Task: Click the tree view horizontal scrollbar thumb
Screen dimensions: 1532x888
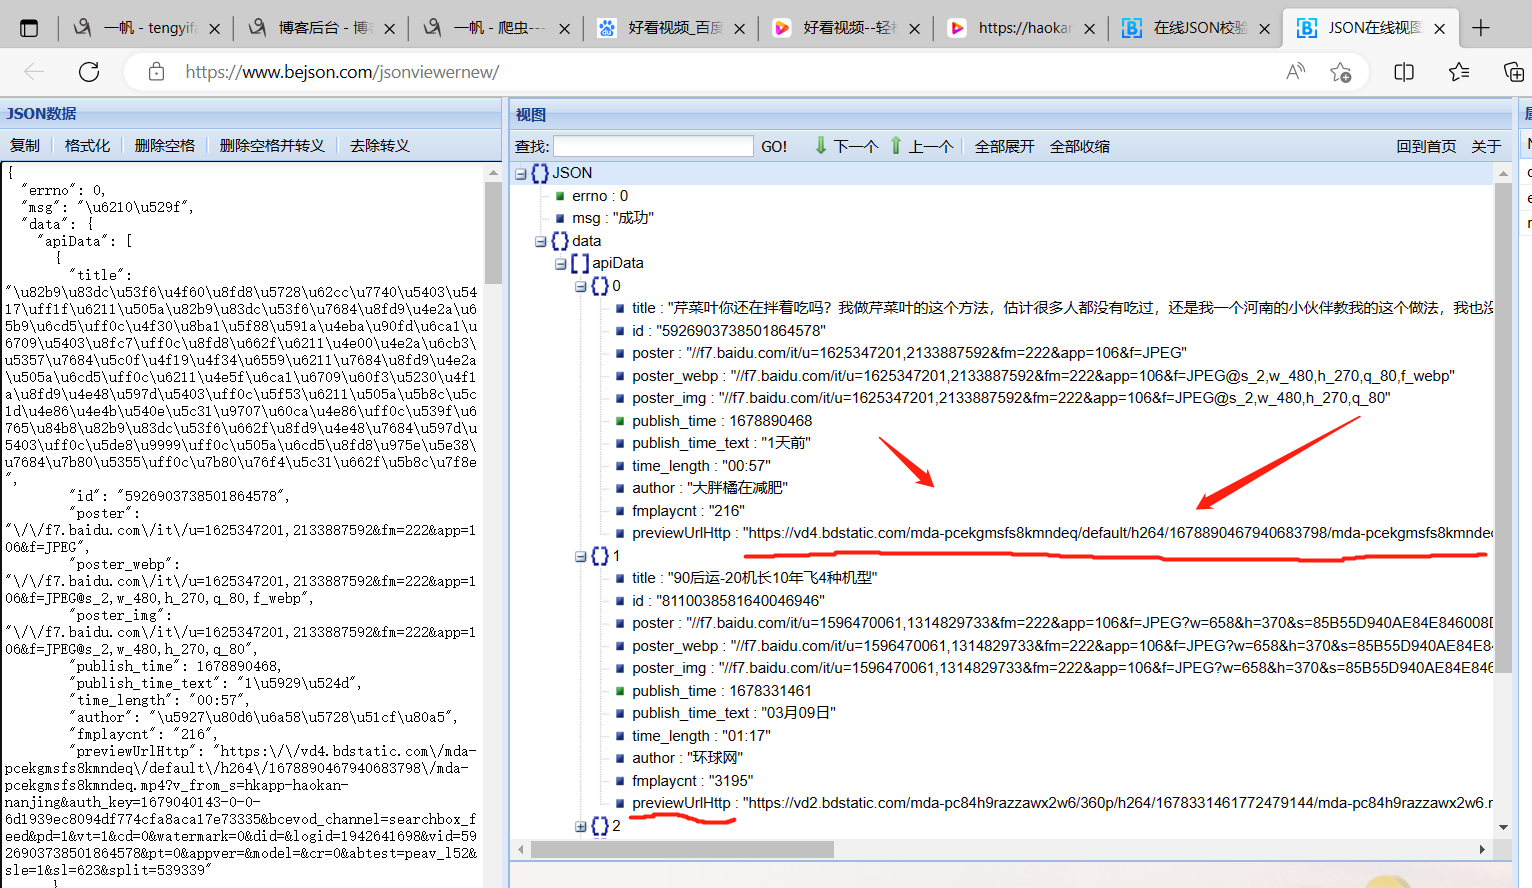Action: click(x=682, y=849)
